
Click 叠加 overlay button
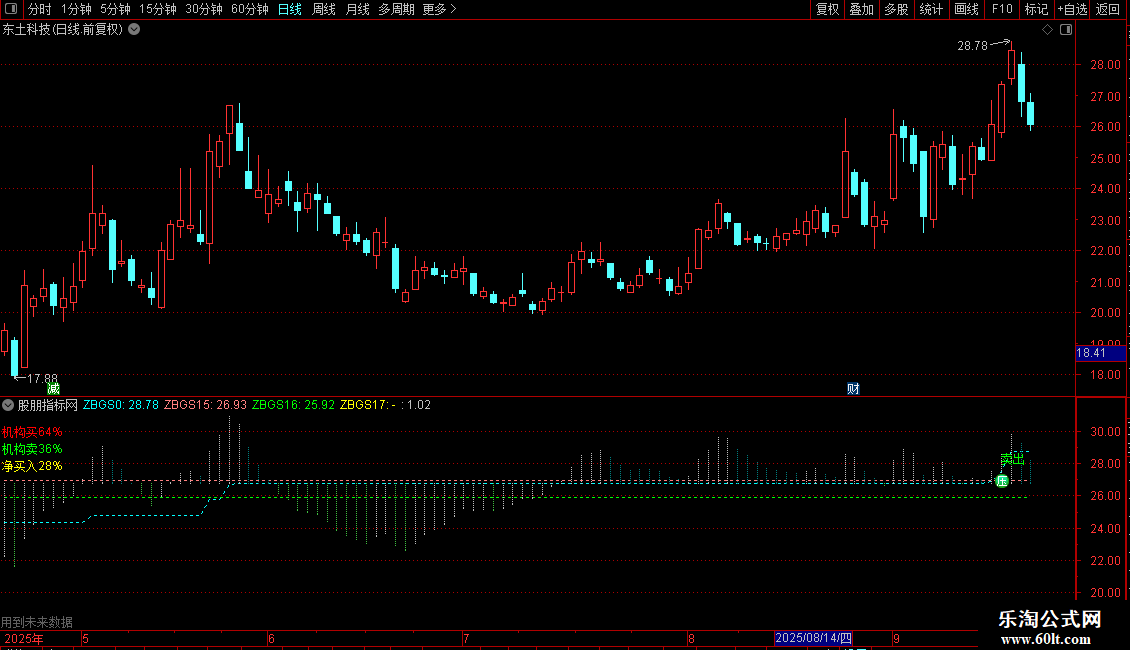tap(861, 9)
